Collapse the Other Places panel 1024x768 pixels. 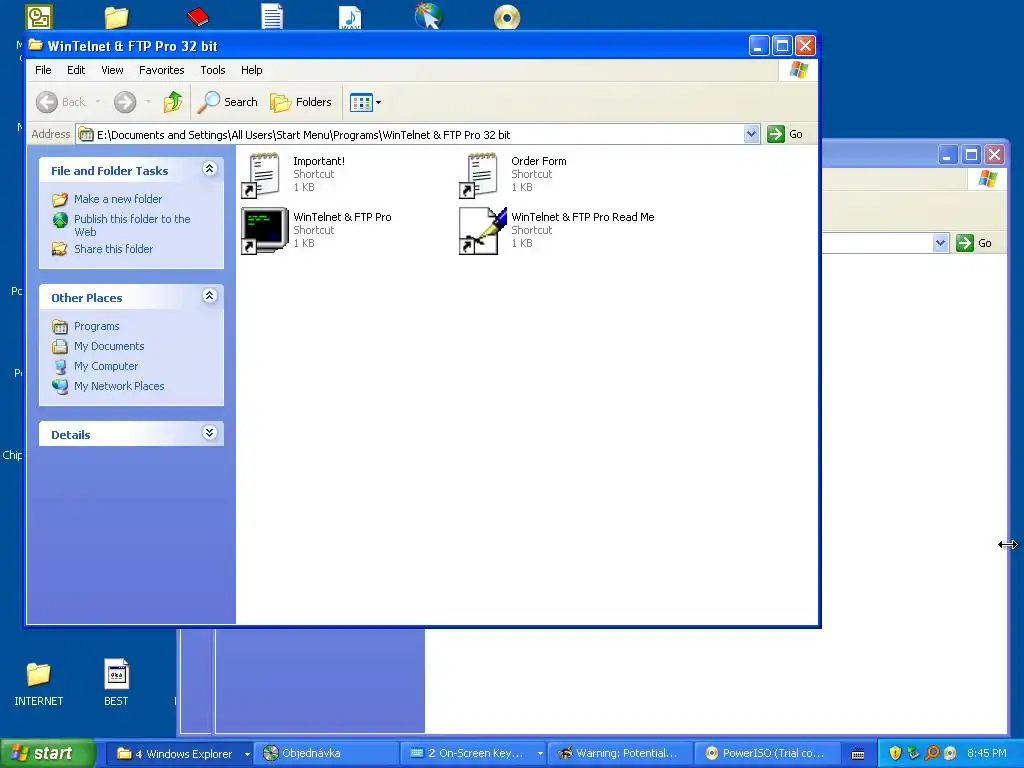tap(210, 296)
